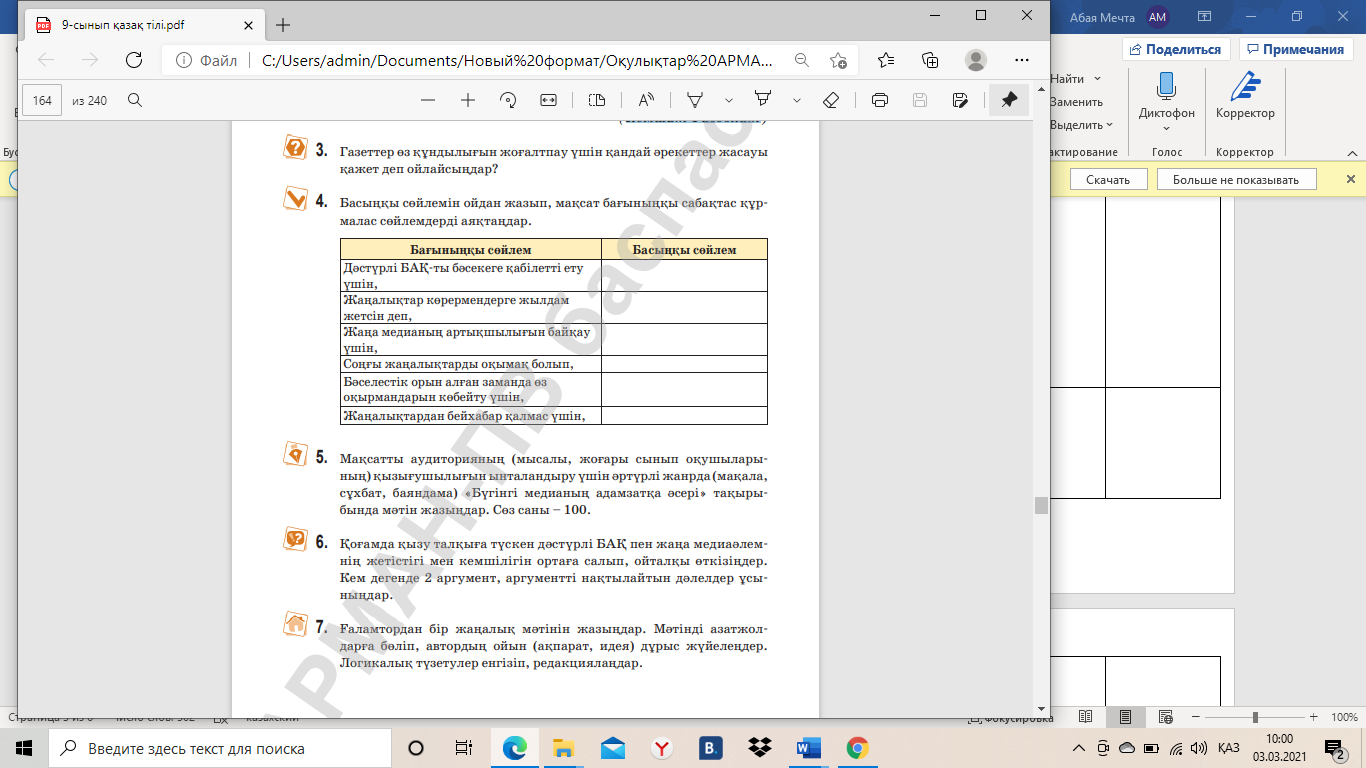This screenshot has width=1366, height=768.
Task: Expand the Выделить dropdown in Word
Action: coord(1109,125)
